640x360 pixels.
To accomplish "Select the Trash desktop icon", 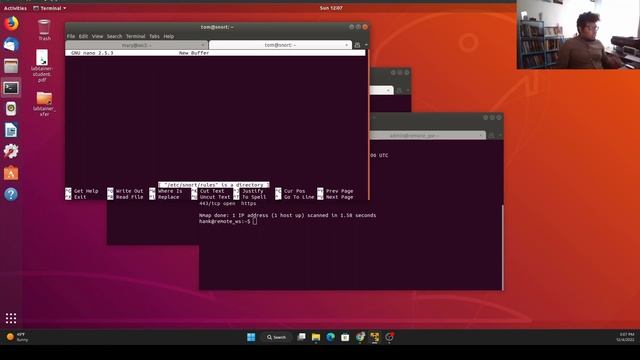I will [44, 30].
